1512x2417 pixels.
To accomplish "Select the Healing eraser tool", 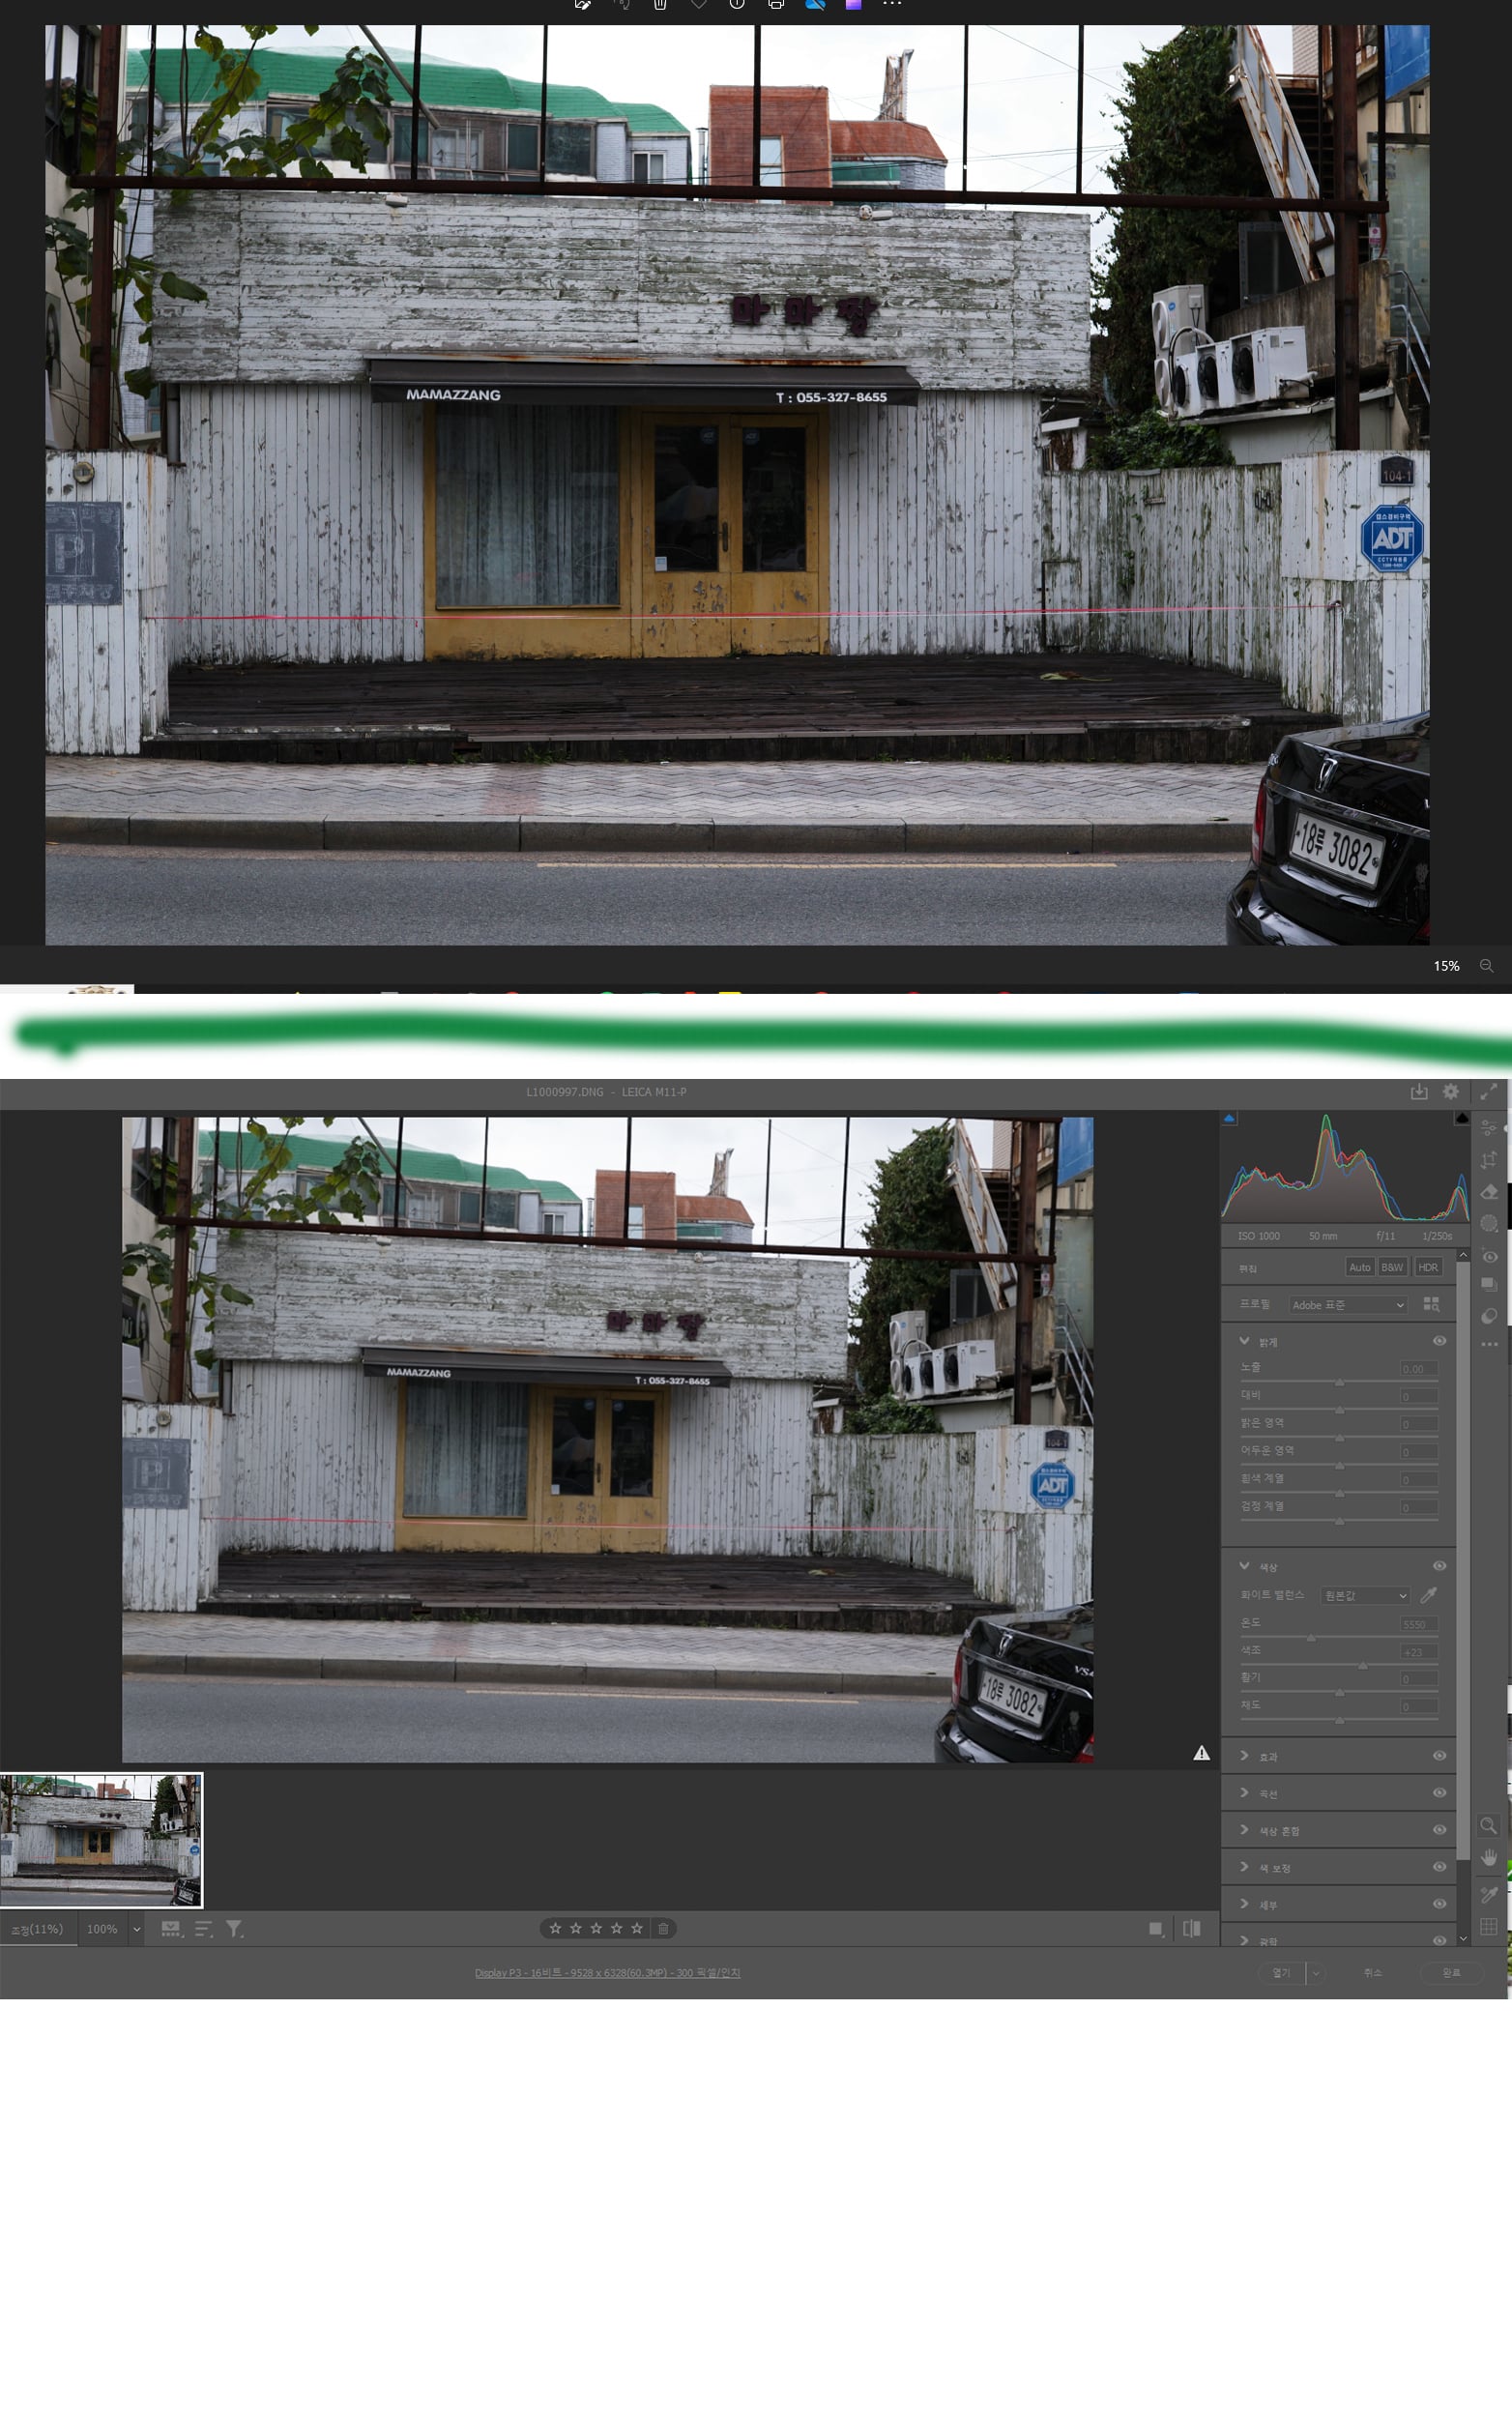I will pyautogui.click(x=1489, y=1191).
